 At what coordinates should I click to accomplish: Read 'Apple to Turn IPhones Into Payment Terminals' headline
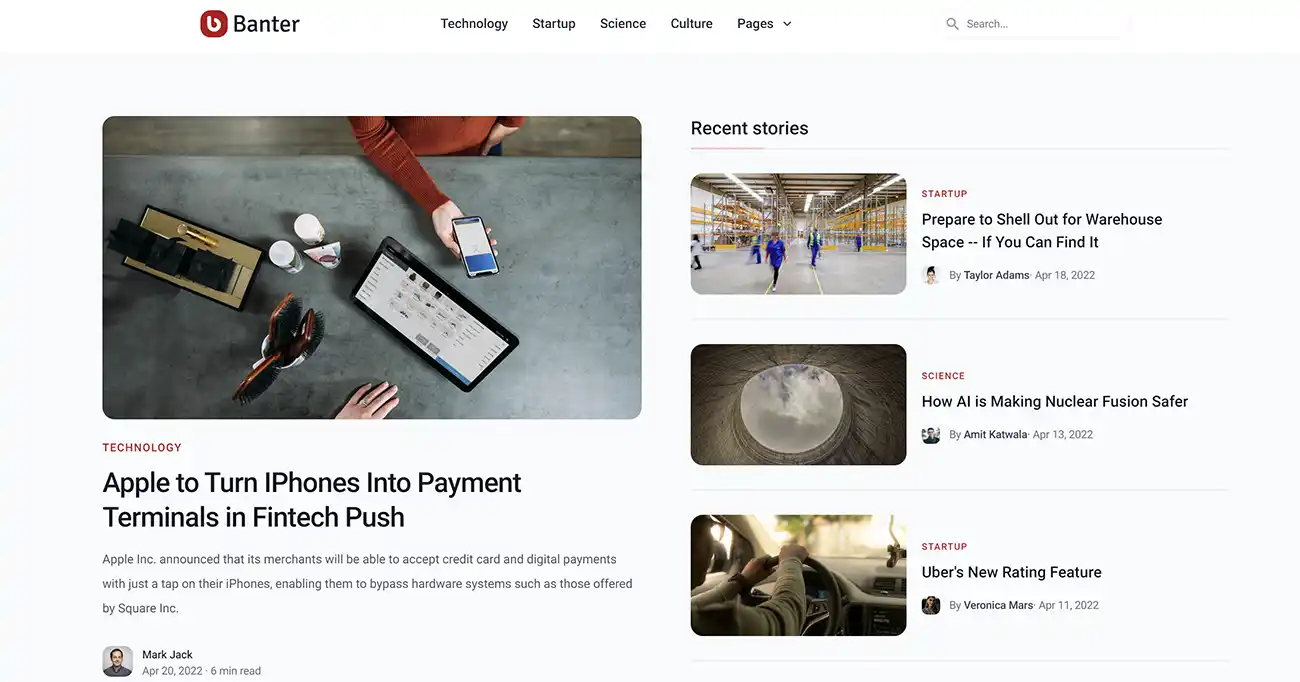[x=312, y=499]
